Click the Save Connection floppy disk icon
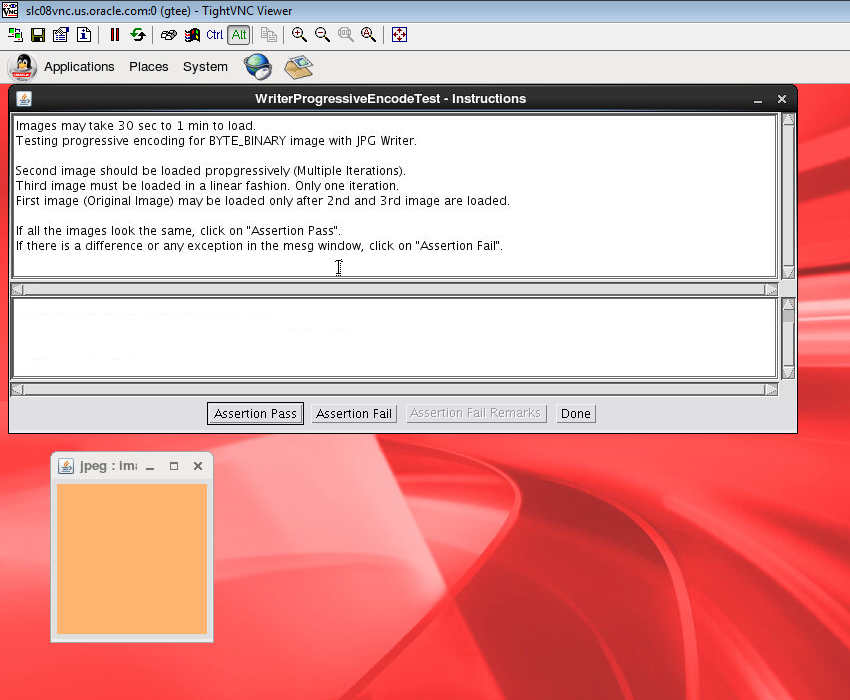This screenshot has height=700, width=850. pyautogui.click(x=38, y=35)
